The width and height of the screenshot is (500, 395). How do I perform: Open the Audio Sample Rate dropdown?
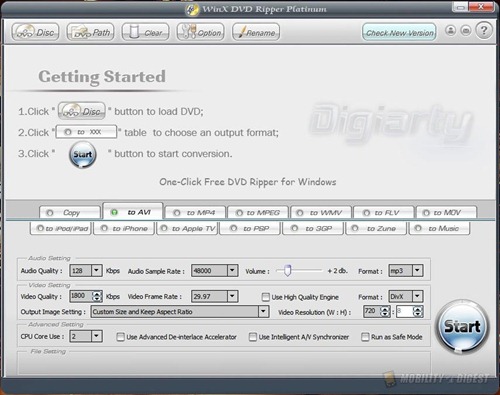click(233, 270)
